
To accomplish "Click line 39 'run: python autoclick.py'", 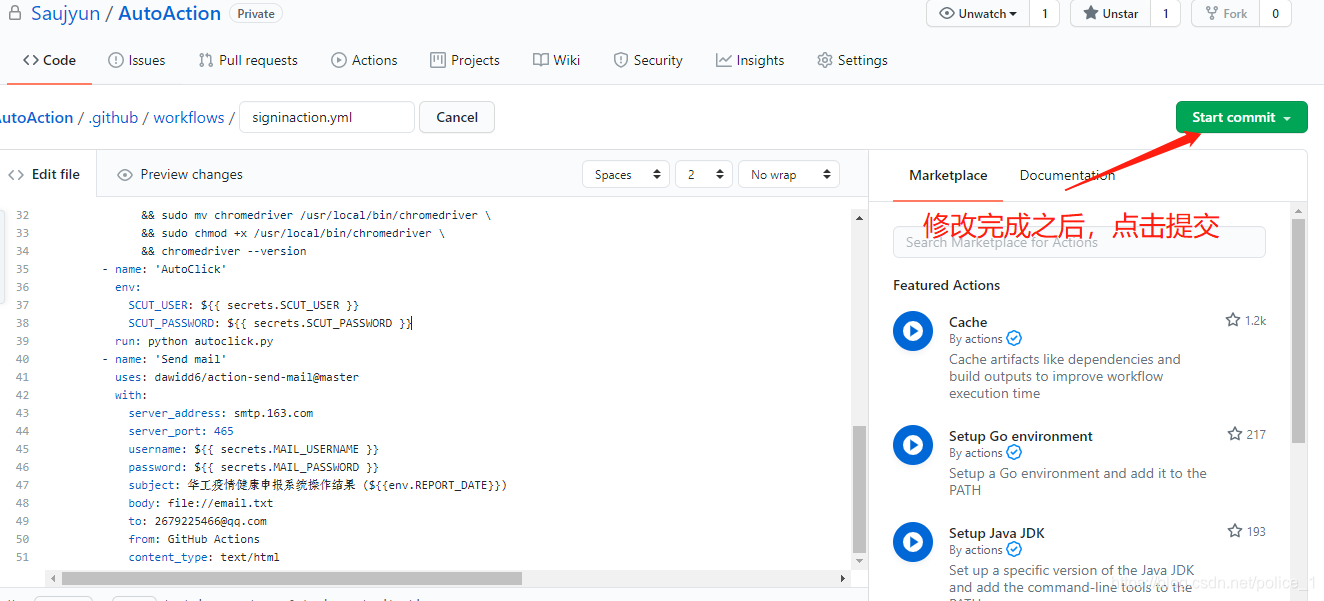I will click(x=194, y=341).
